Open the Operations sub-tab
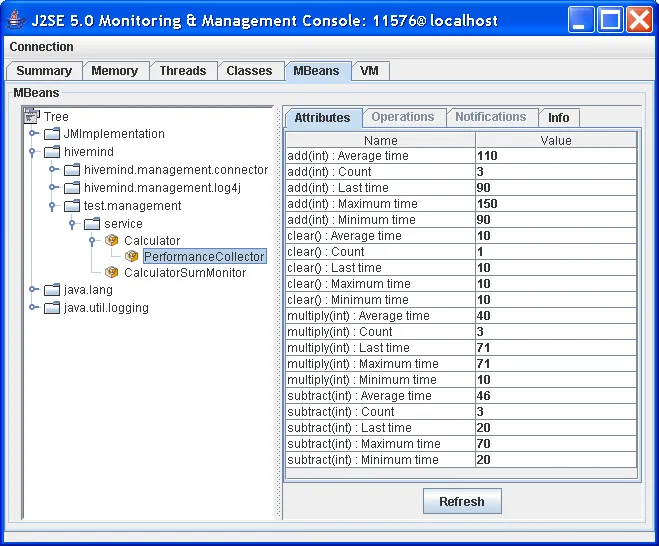The image size is (659, 546). coord(403,117)
